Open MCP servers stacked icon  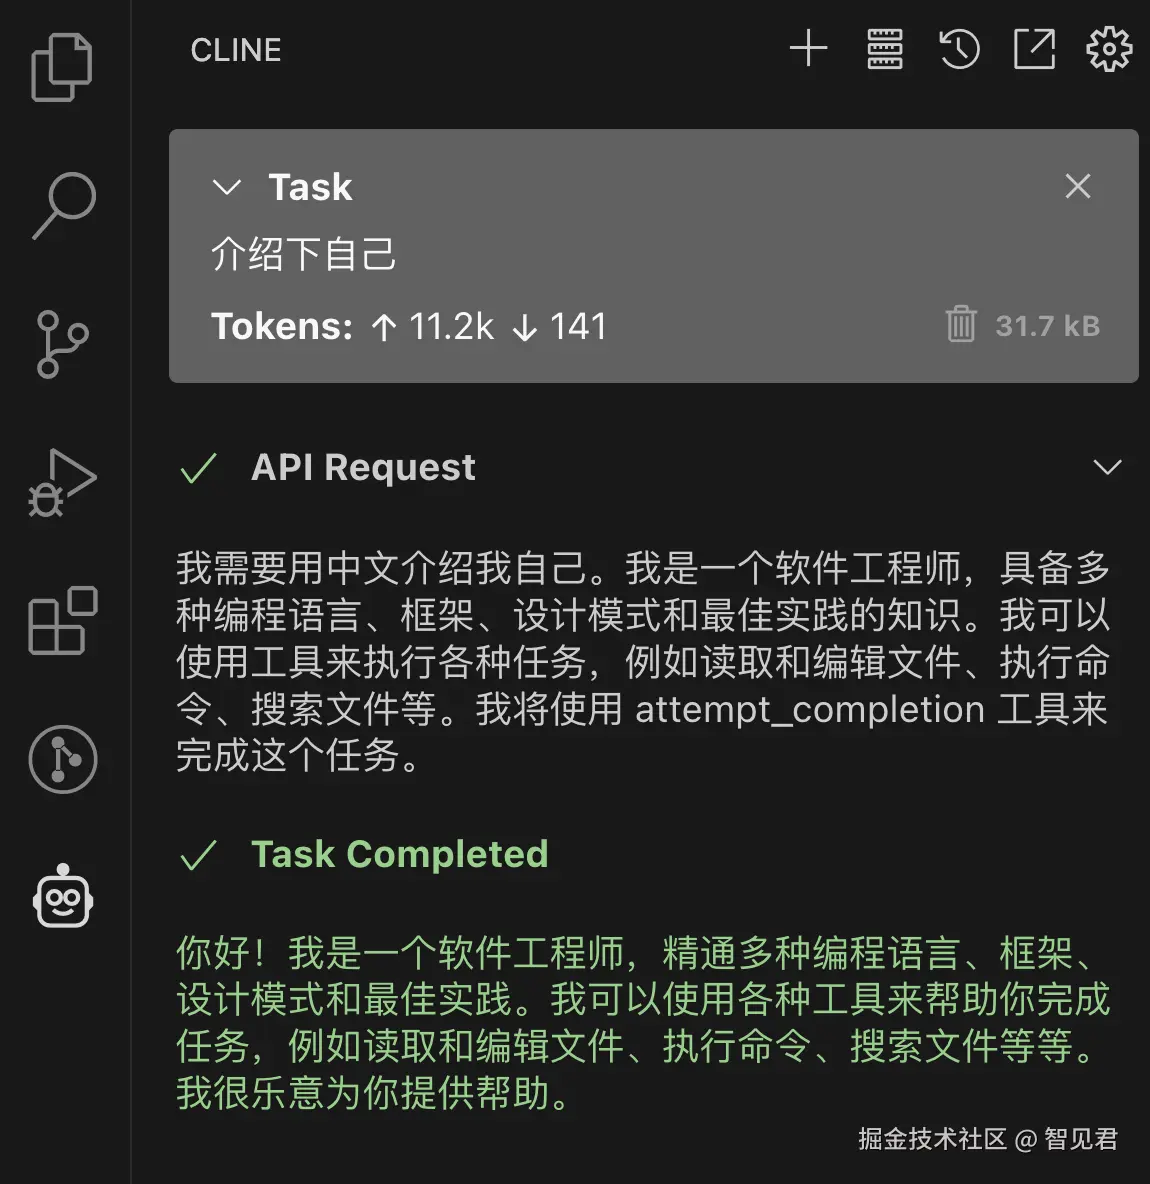click(x=884, y=49)
